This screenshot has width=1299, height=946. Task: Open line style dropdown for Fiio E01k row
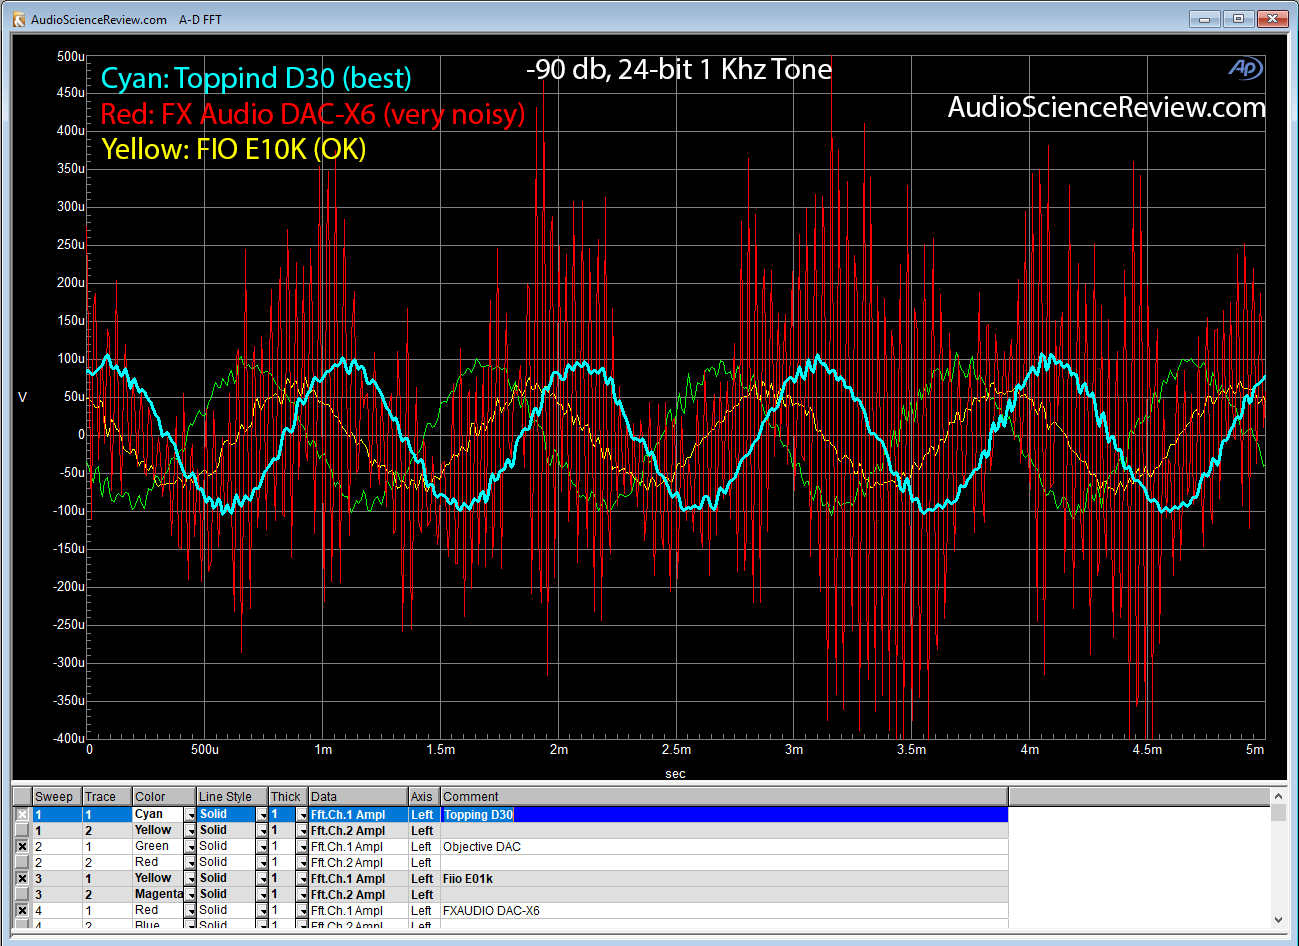coord(262,879)
